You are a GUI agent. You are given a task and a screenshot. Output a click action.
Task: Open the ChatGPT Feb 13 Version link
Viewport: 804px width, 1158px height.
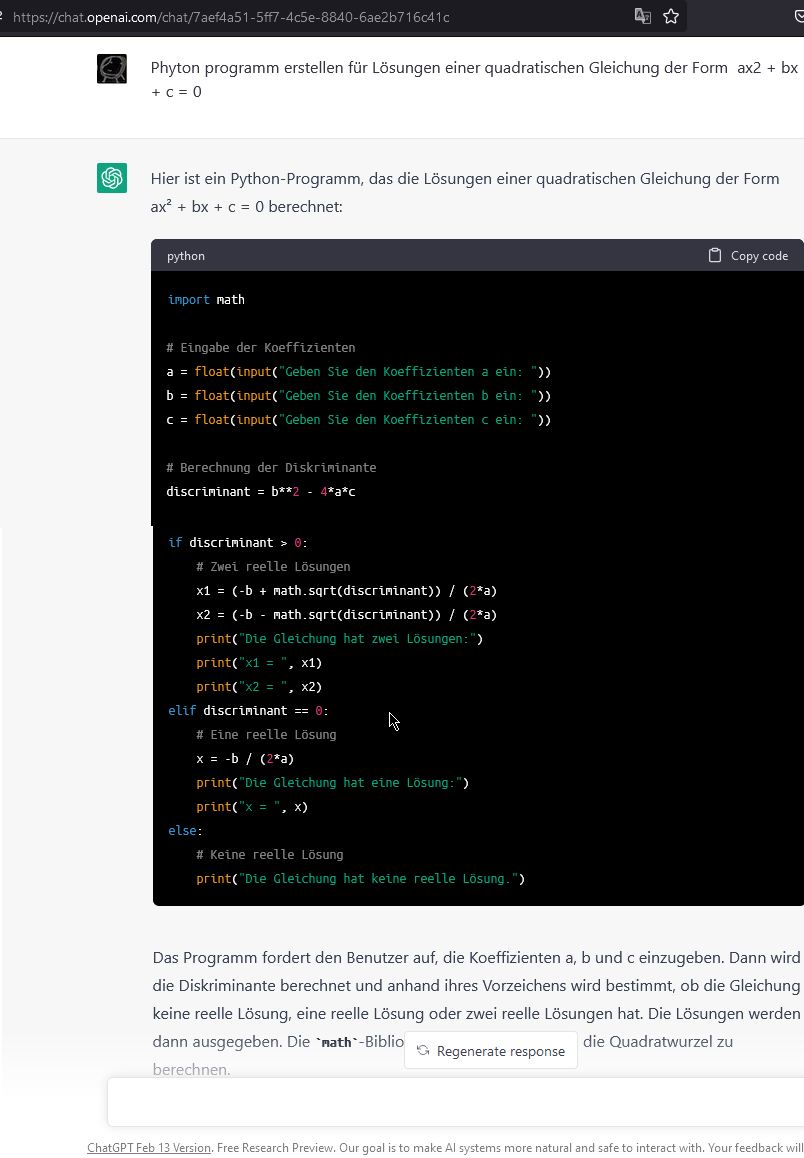(148, 1148)
